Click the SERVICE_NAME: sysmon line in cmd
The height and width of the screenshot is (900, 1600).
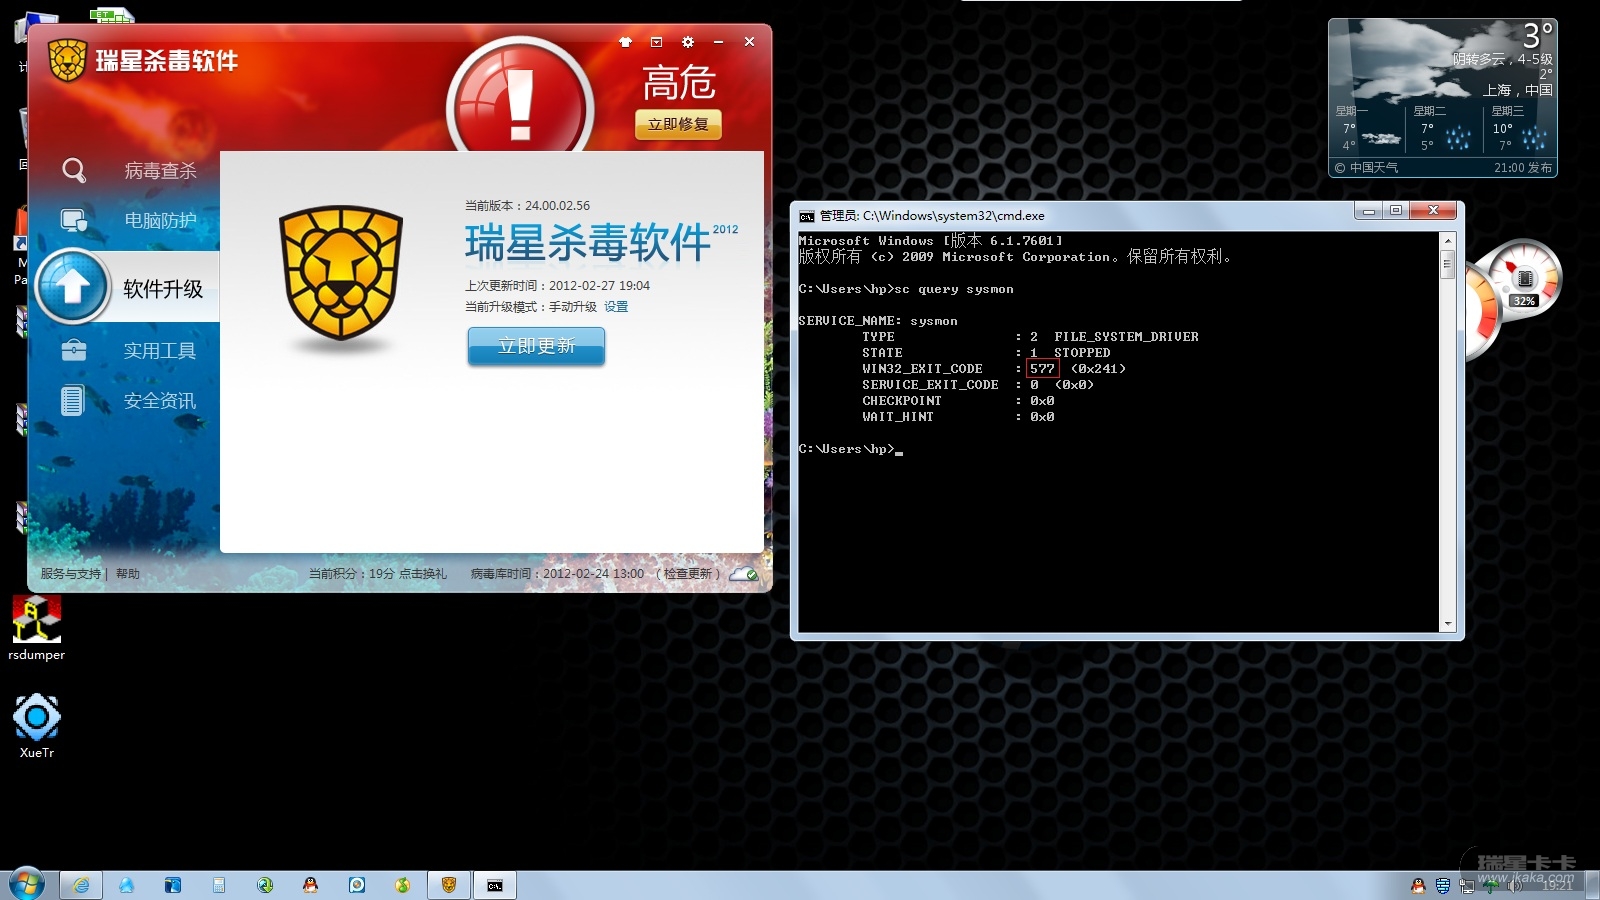click(x=878, y=321)
